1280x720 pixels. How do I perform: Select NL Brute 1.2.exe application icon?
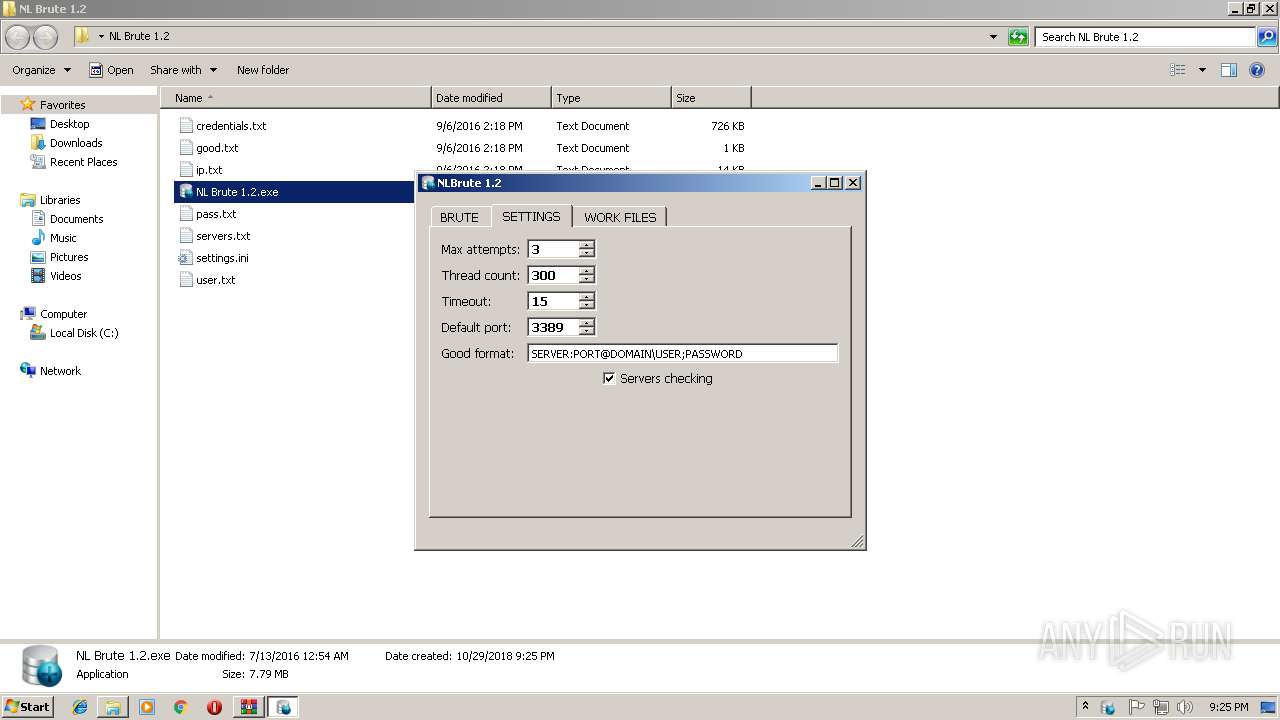point(185,192)
